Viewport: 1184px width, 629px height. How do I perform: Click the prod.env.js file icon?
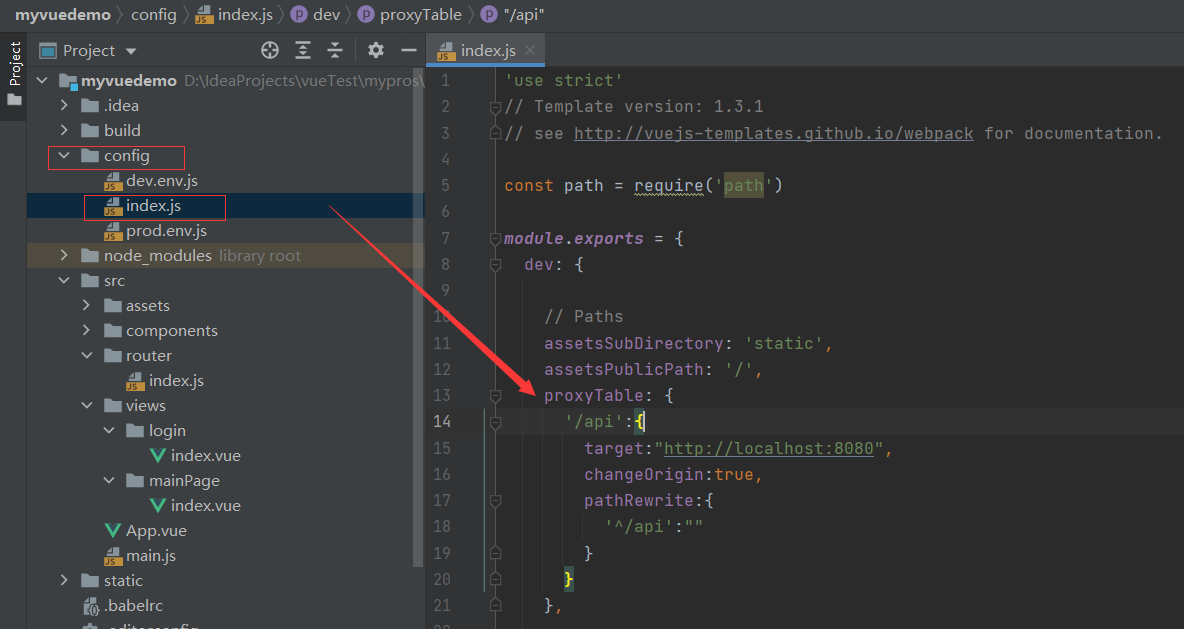pyautogui.click(x=112, y=230)
